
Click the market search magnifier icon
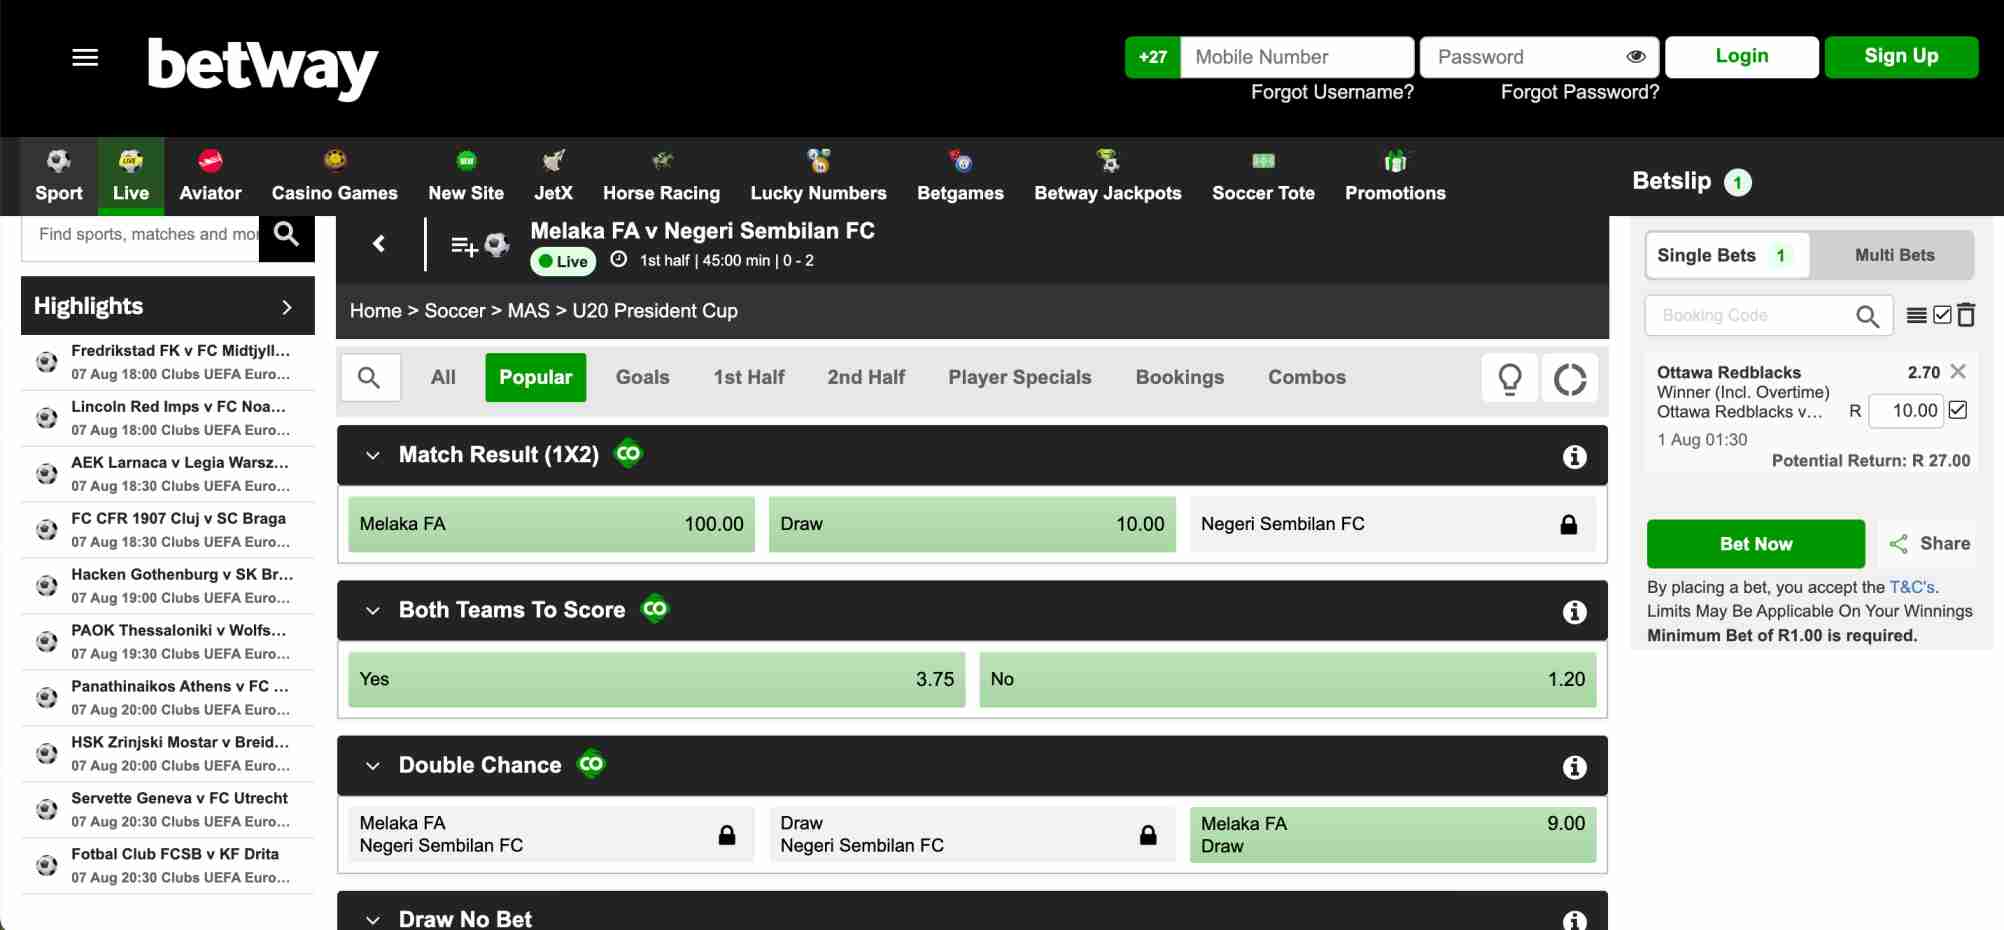pyautogui.click(x=369, y=378)
